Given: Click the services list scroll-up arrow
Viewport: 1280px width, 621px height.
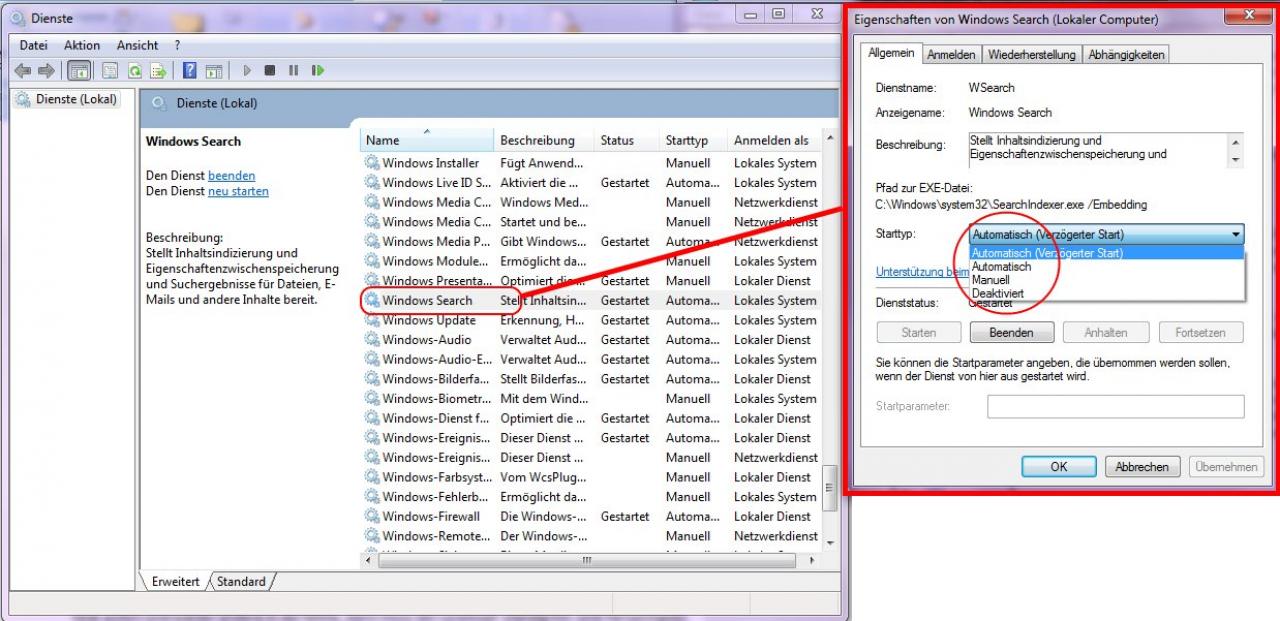Looking at the screenshot, I should (x=830, y=138).
